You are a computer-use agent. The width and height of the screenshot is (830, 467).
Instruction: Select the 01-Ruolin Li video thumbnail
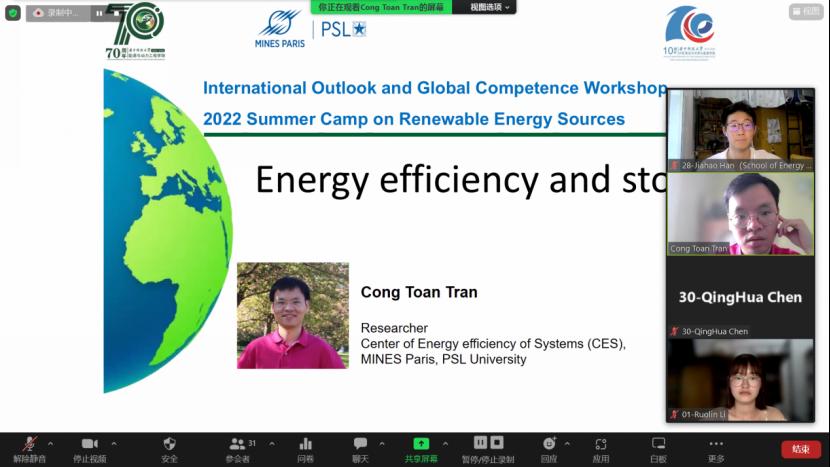[740, 380]
